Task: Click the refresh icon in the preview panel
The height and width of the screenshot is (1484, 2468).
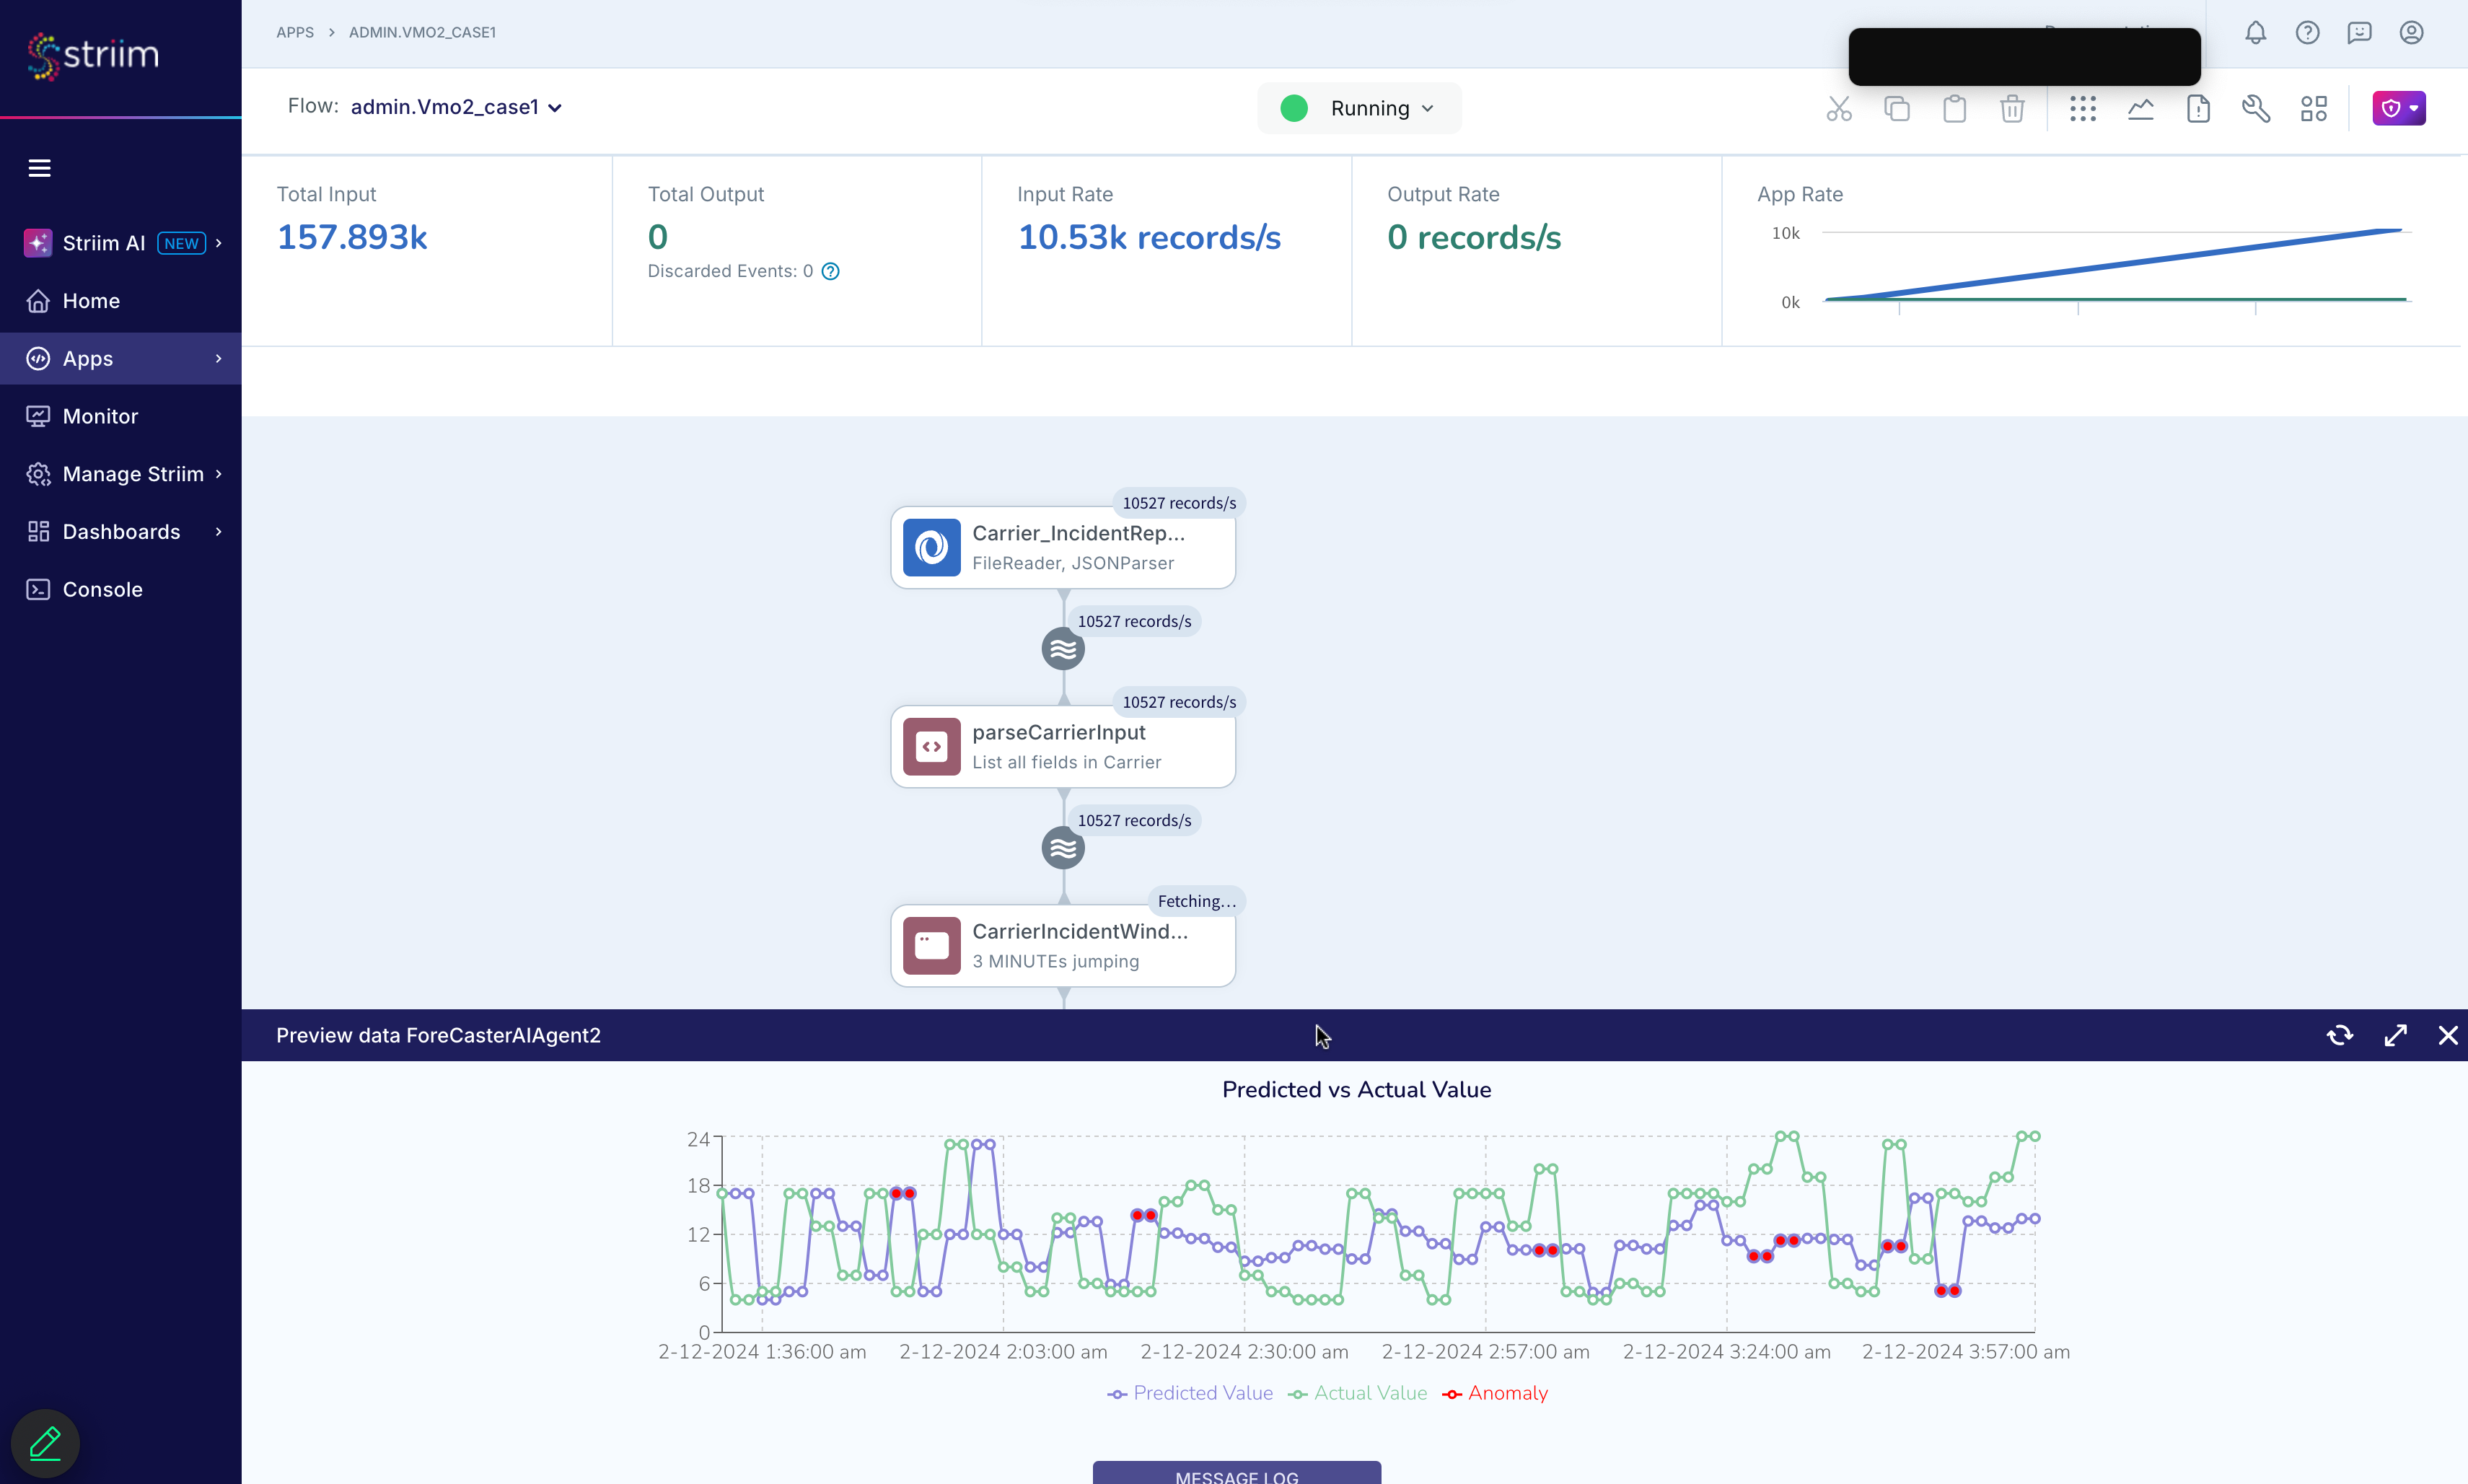Action: 2340,1035
